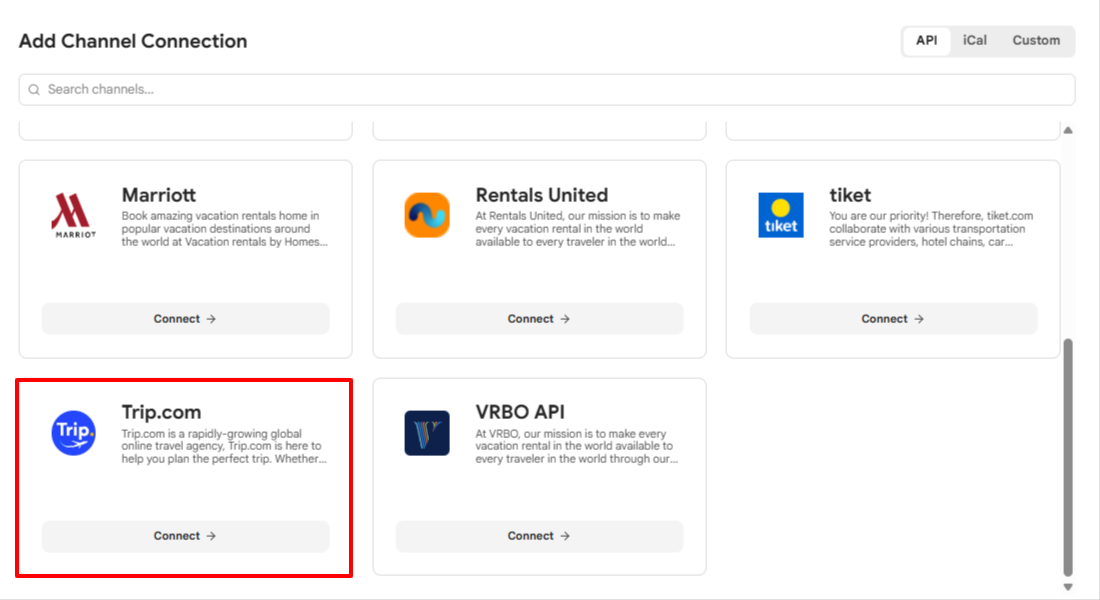Click the Marriott card title
This screenshot has width=1100, height=600.
point(159,195)
